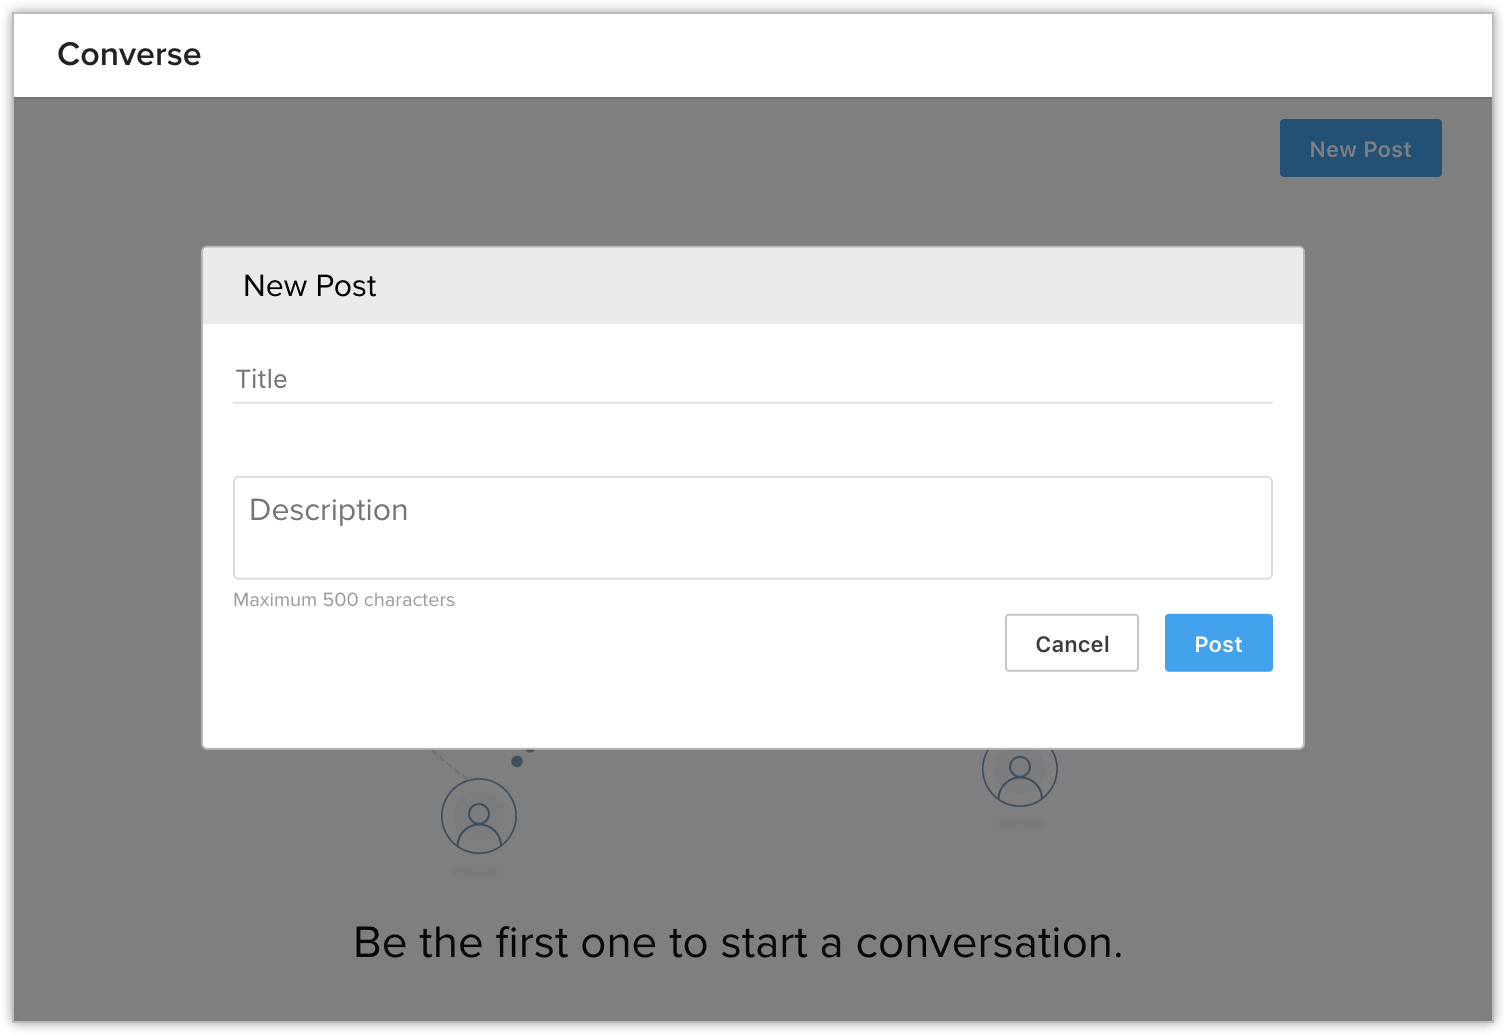Image resolution: width=1506 pixels, height=1035 pixels.
Task: Click the Converse app title
Action: [129, 54]
